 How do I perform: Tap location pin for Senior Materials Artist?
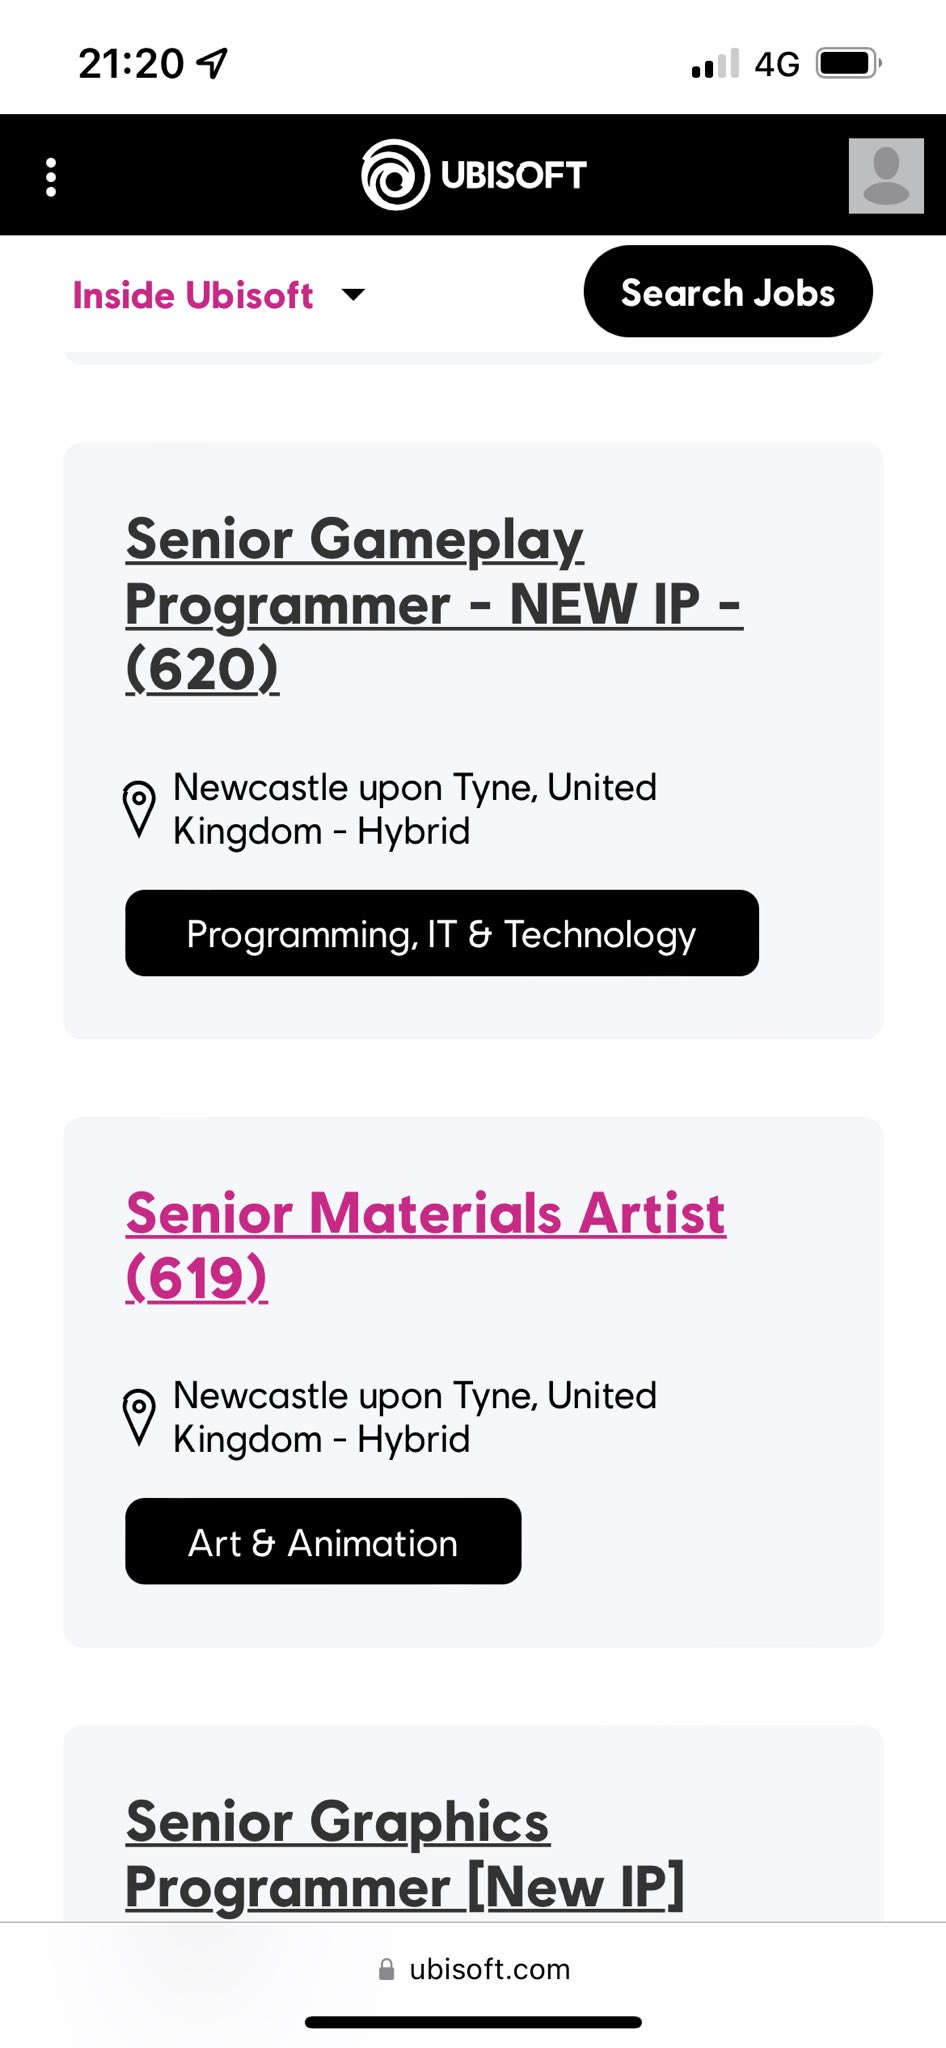coord(139,1417)
